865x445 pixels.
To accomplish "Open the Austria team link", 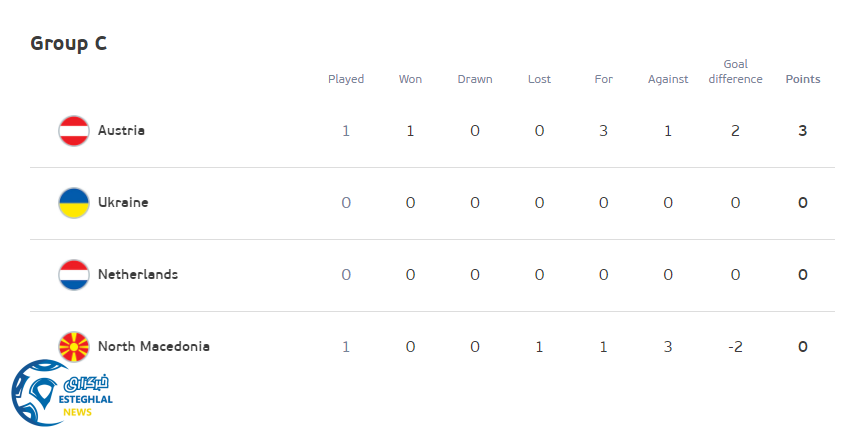I will coord(121,131).
